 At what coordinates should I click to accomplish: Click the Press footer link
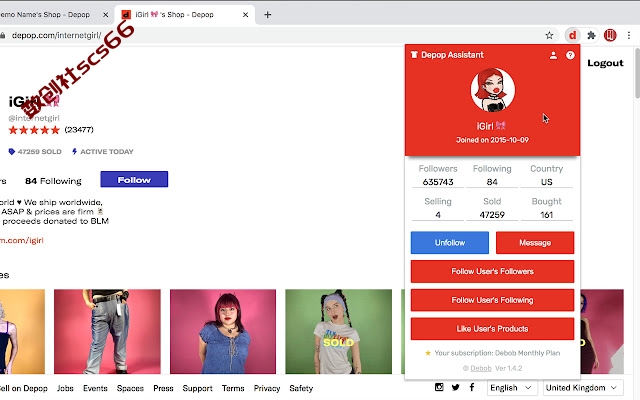tap(163, 388)
